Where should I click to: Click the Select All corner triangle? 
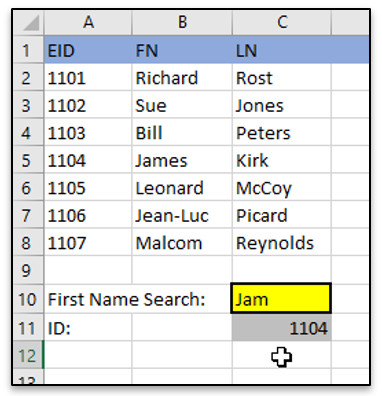(28, 23)
